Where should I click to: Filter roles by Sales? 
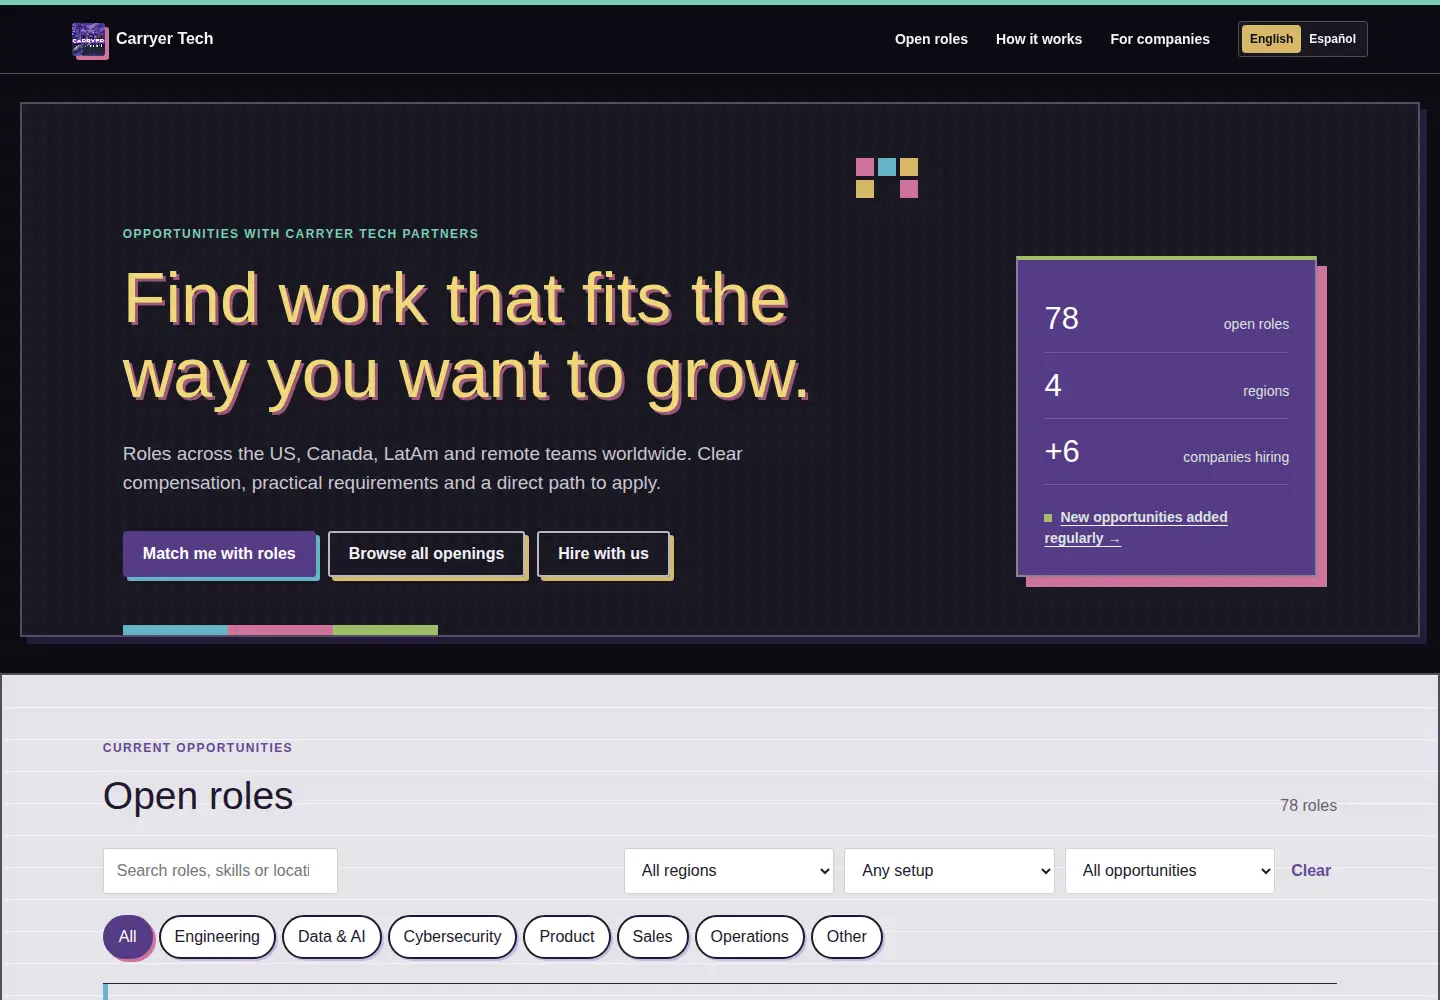[x=652, y=937]
